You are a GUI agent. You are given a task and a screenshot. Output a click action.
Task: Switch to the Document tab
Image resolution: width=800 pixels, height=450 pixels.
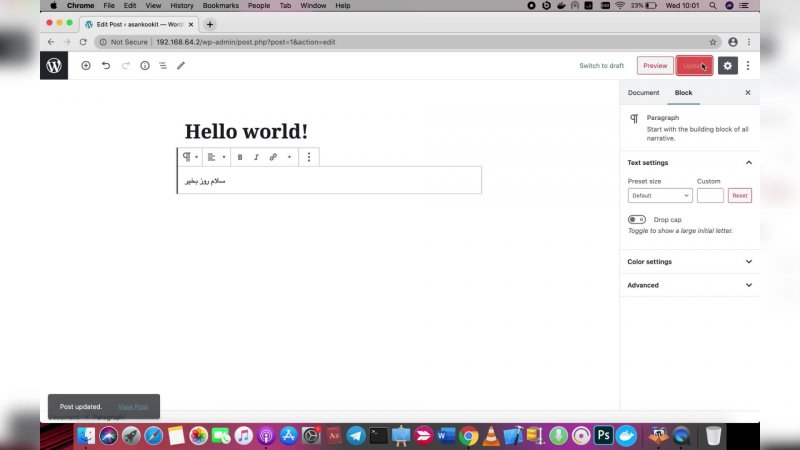(x=643, y=93)
